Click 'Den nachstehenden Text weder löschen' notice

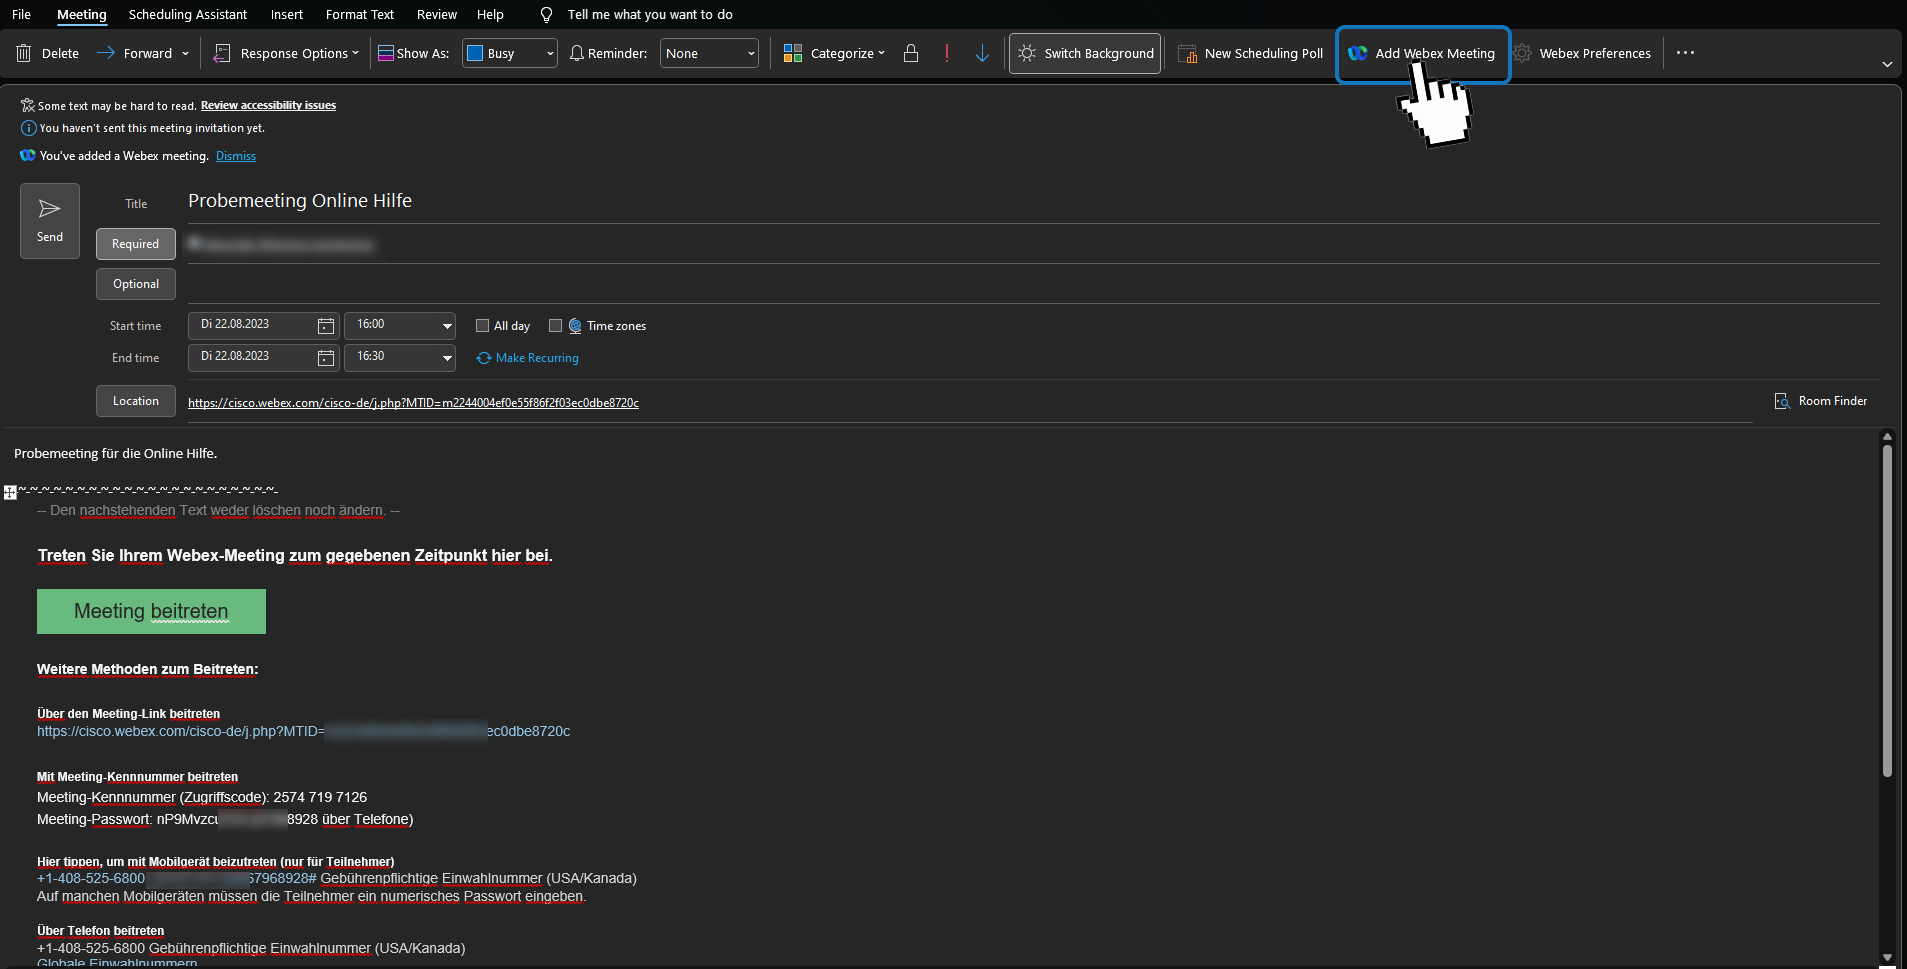click(x=218, y=511)
